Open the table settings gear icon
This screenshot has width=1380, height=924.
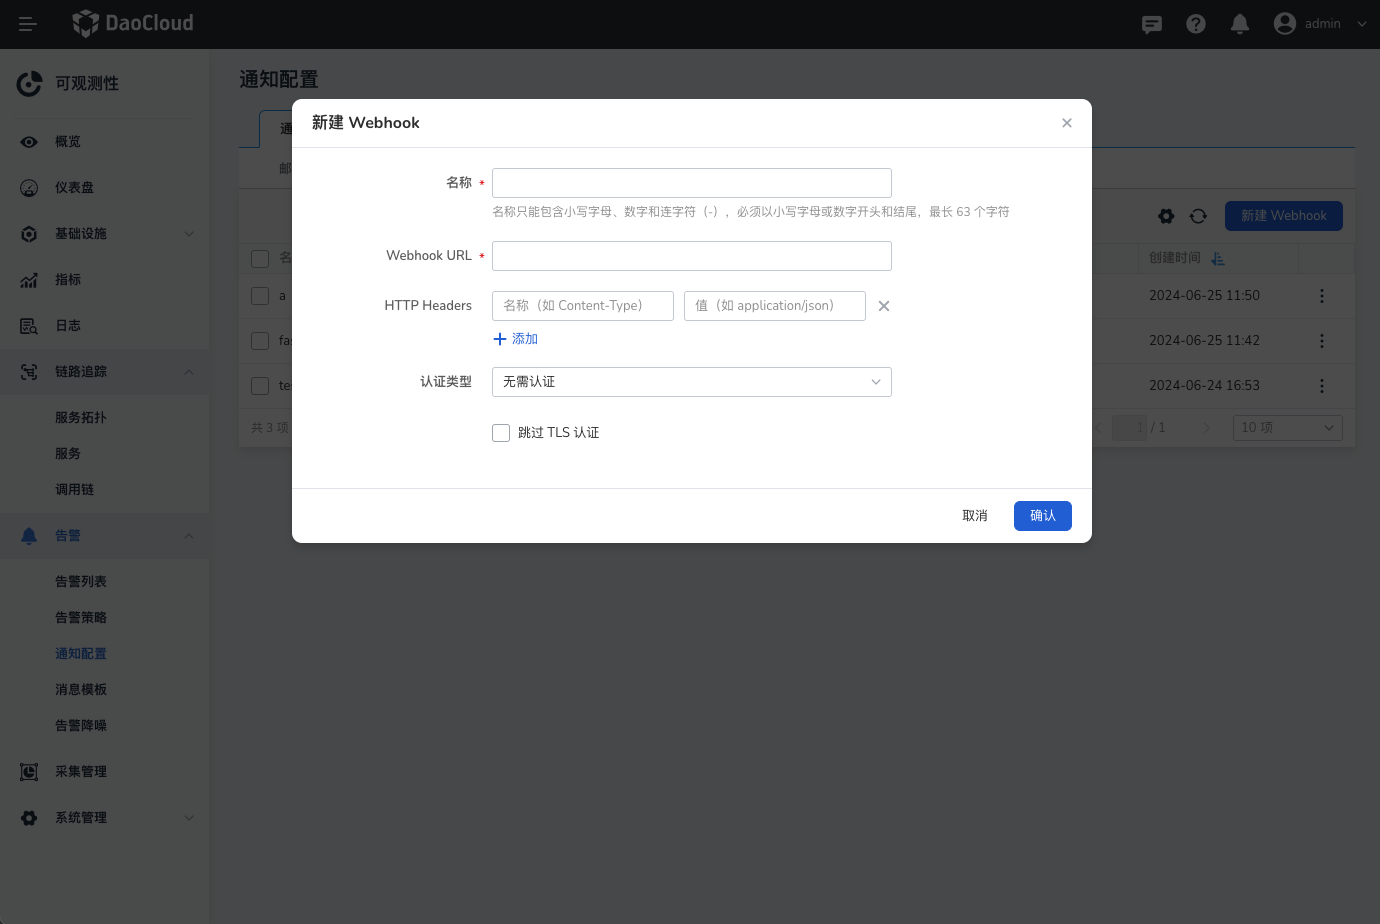(x=1166, y=215)
